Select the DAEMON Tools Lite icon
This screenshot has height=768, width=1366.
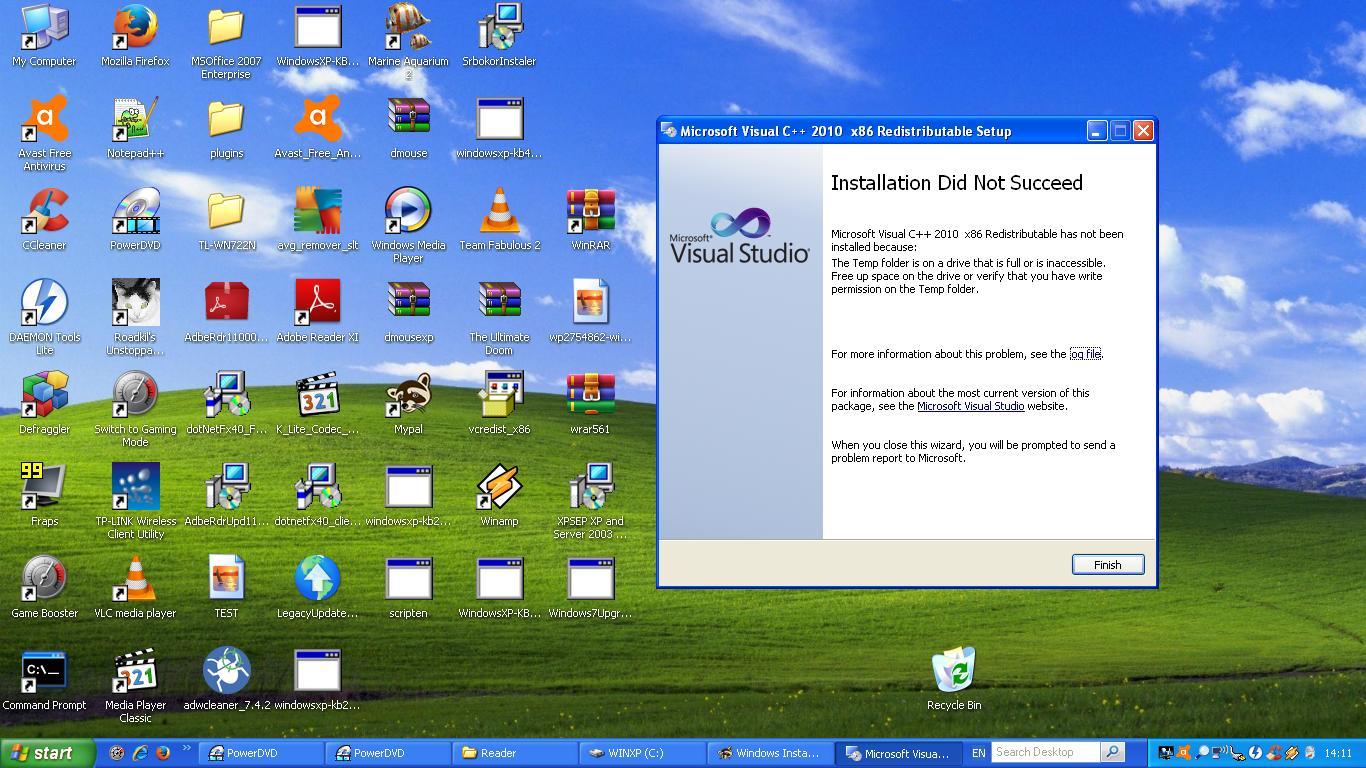(x=44, y=306)
